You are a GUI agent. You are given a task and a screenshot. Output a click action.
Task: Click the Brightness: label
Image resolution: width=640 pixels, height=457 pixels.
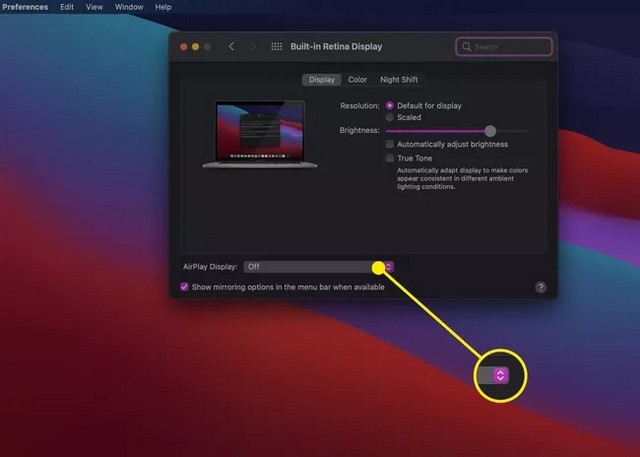[x=359, y=130]
